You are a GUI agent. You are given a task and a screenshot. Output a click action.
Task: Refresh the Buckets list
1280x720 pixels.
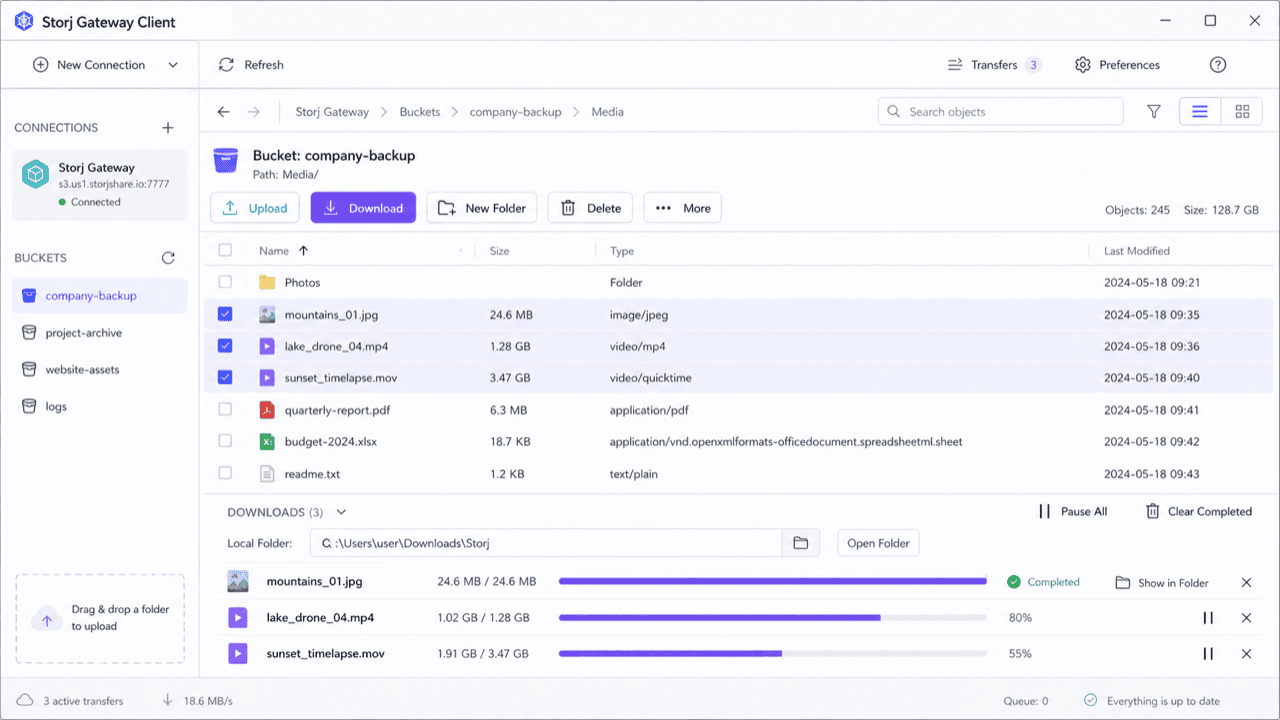coord(168,258)
